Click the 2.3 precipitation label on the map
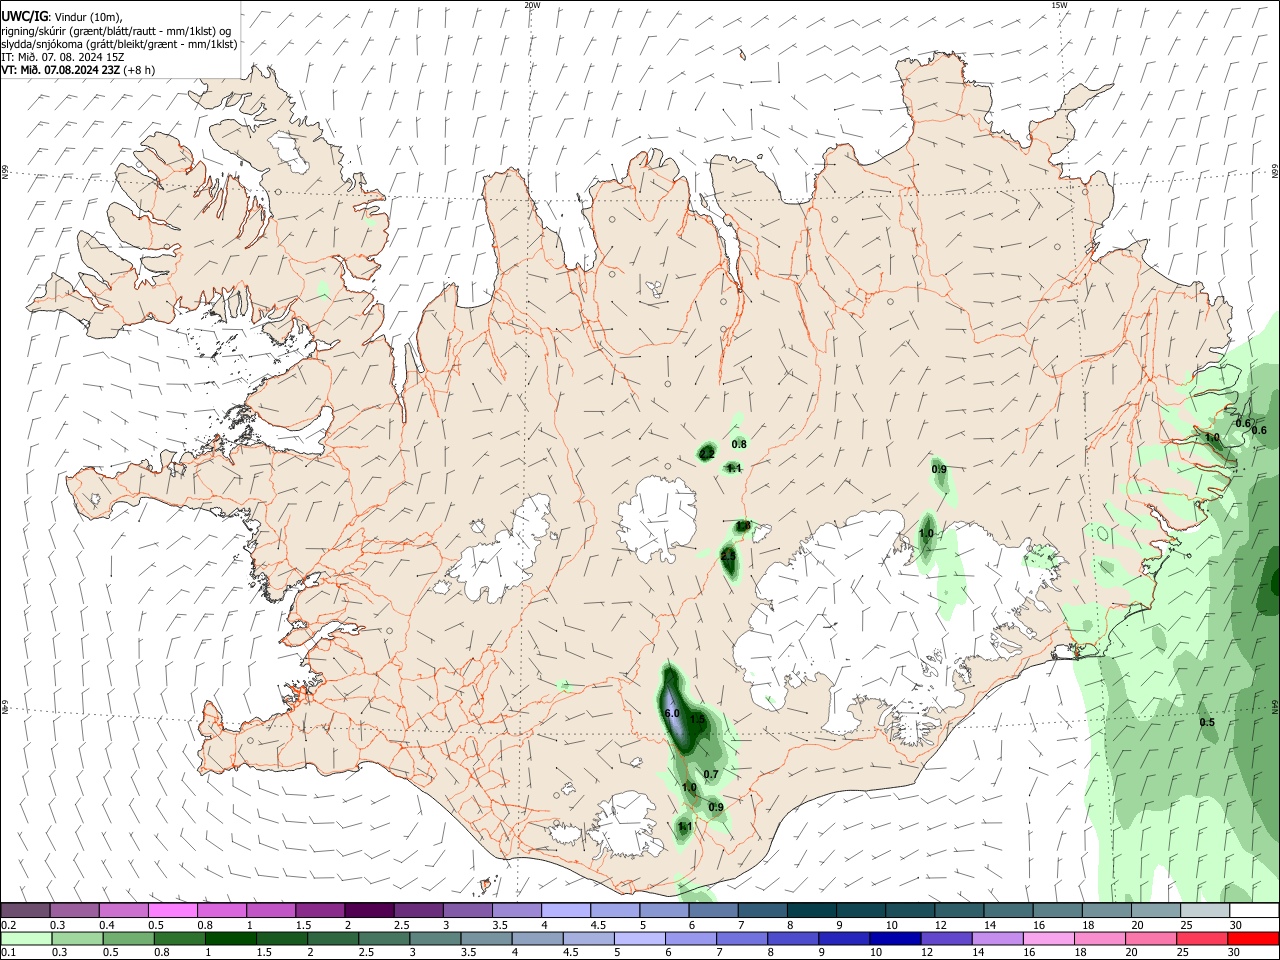Screen dimensions: 1280x960 [x=728, y=555]
